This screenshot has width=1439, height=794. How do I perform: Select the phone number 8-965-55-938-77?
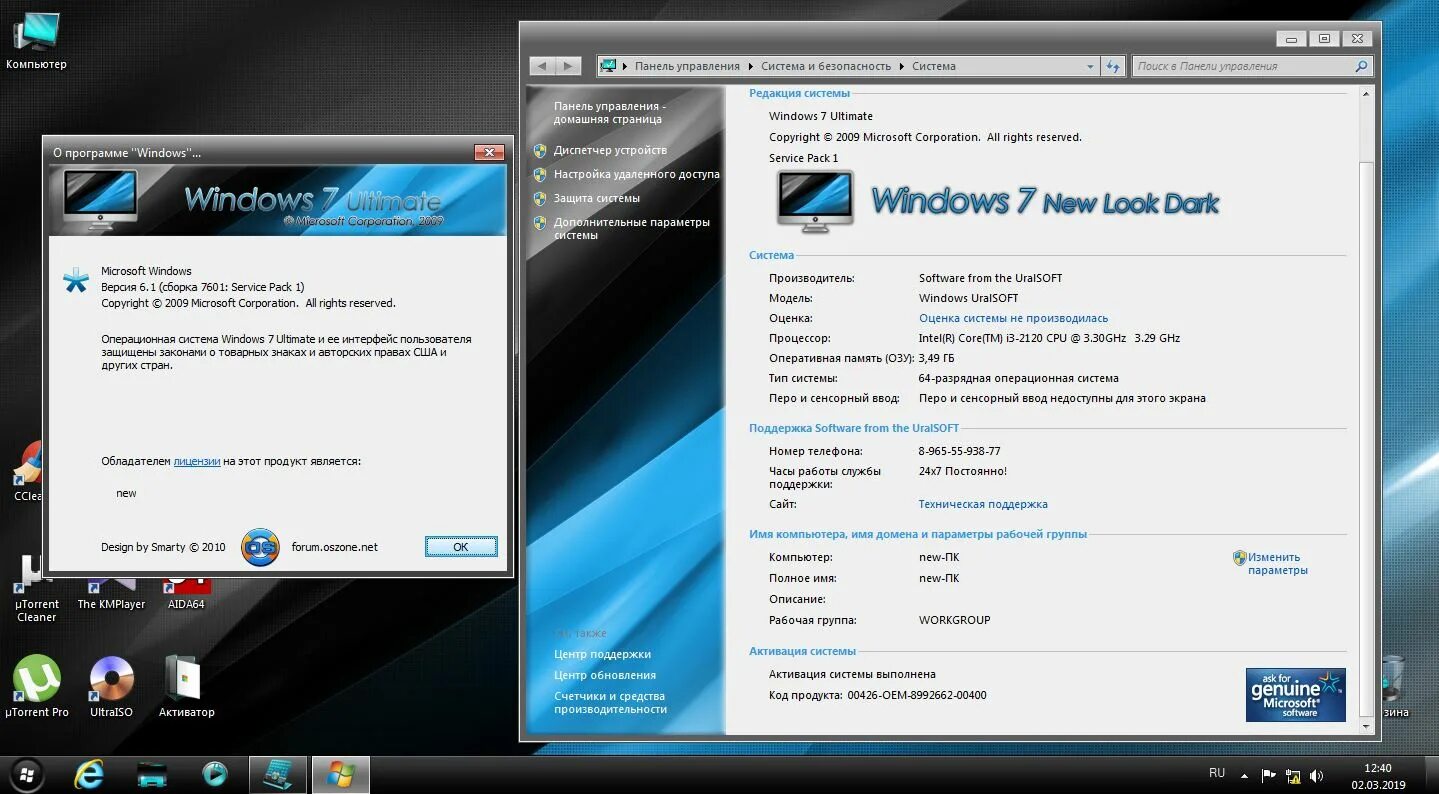click(x=959, y=451)
